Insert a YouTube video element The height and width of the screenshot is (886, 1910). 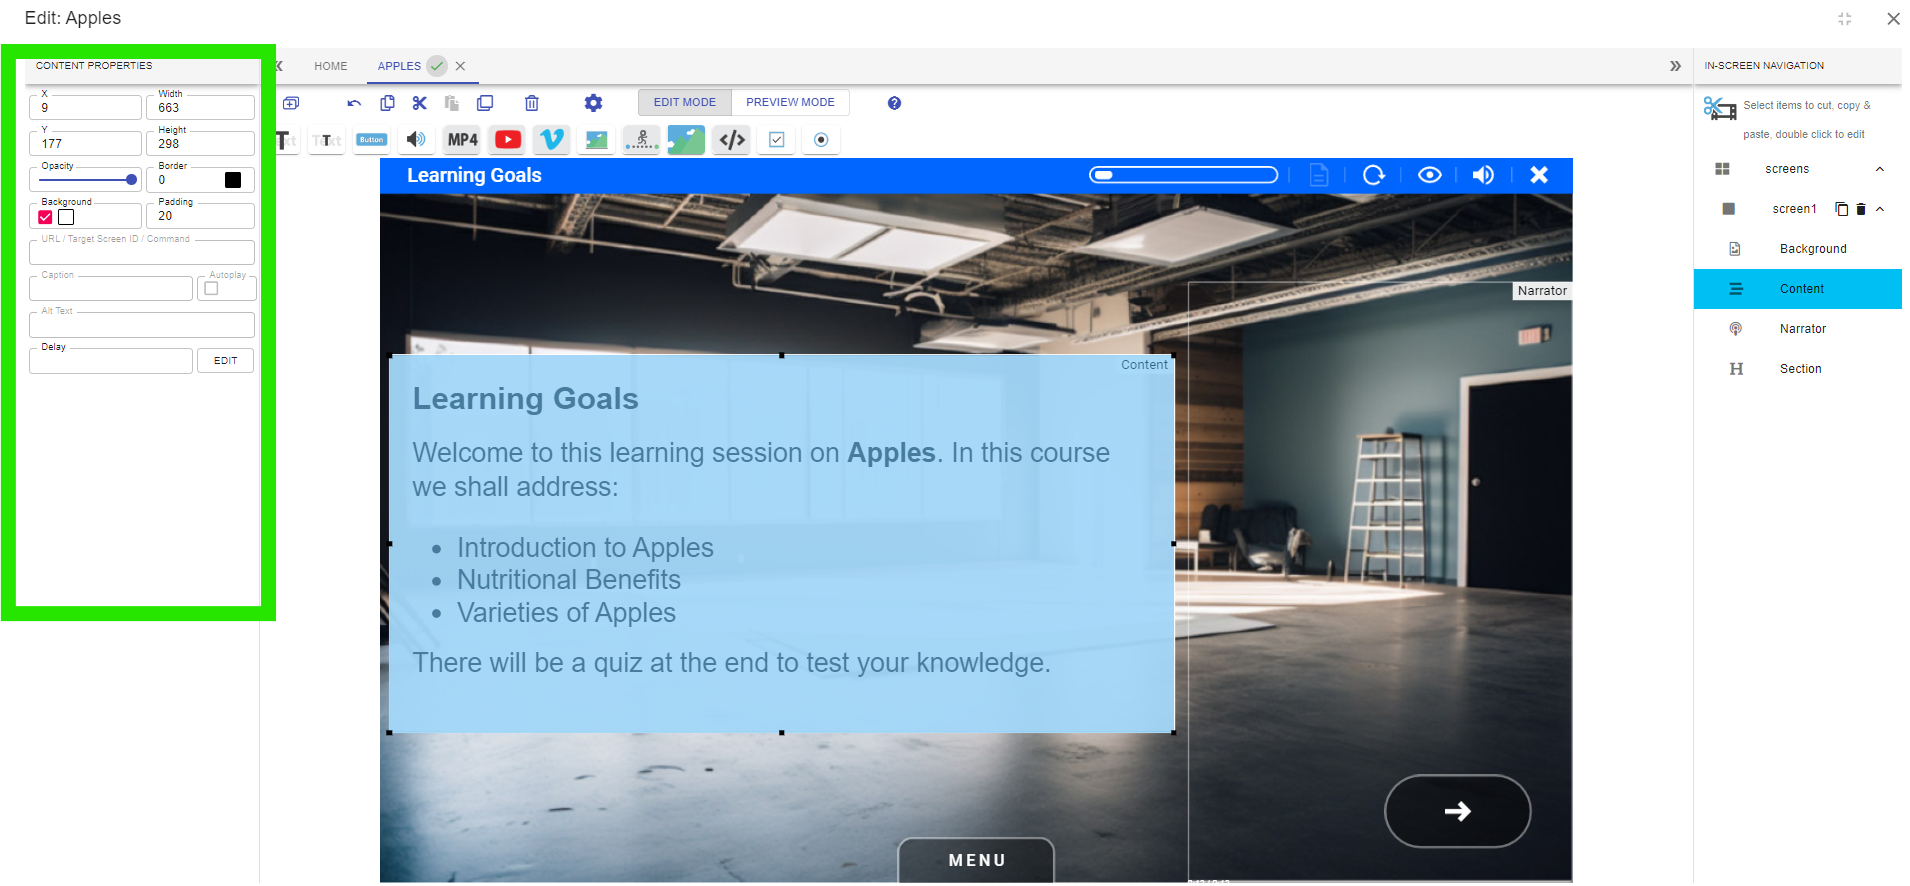tap(508, 140)
